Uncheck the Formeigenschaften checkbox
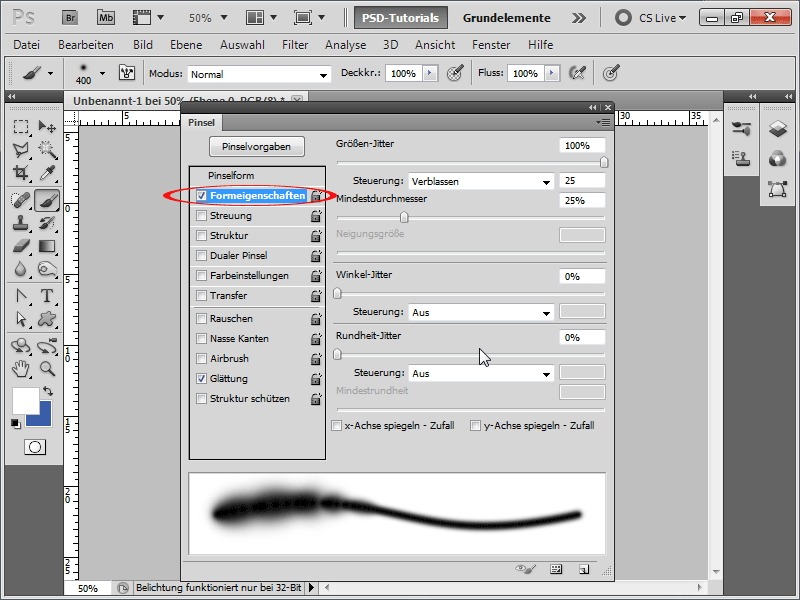Image resolution: width=800 pixels, height=600 pixels. point(202,196)
